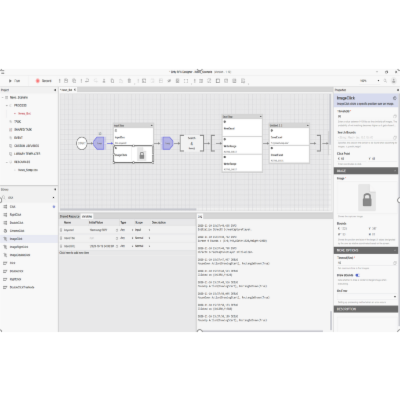Open the On Error dropdown in Properties
400x400 pixels.
point(367,296)
